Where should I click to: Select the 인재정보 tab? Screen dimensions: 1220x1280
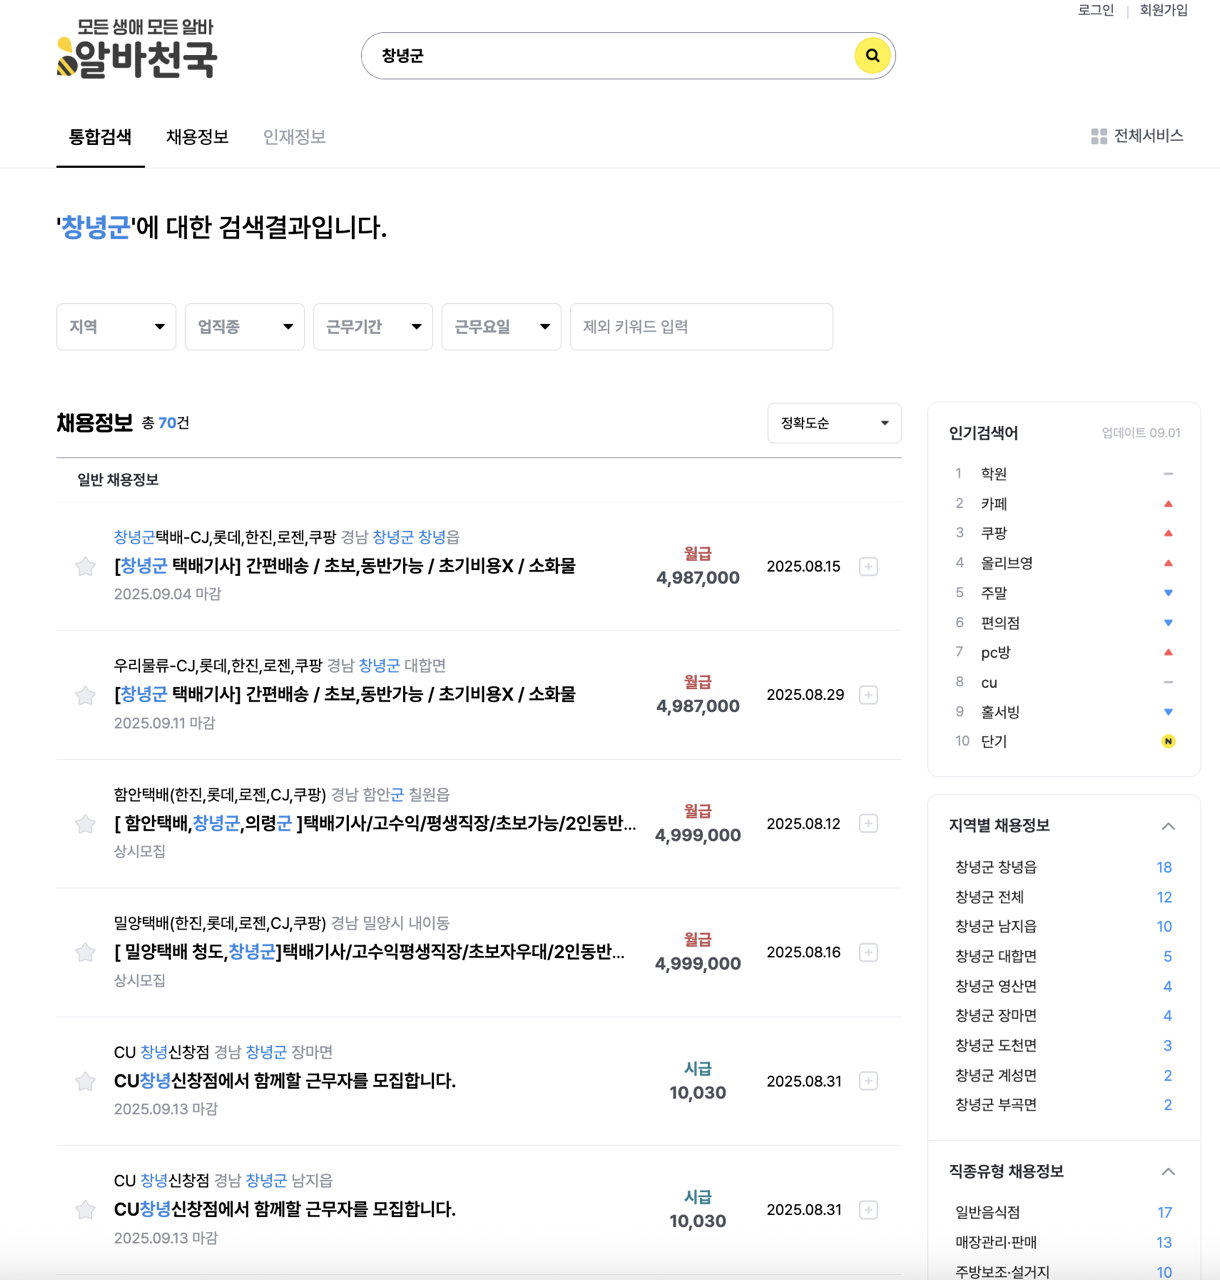point(294,137)
